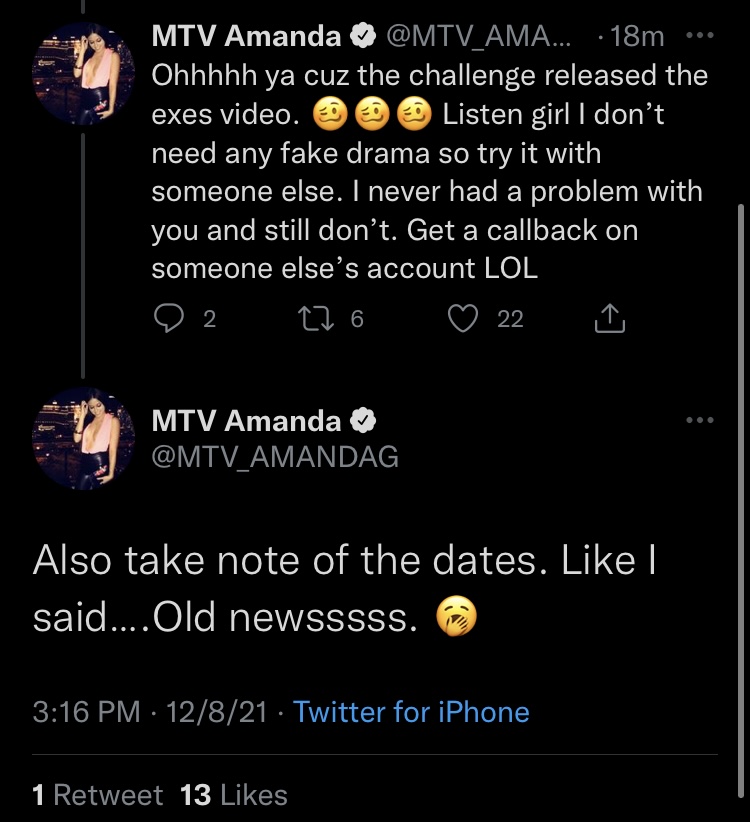The width and height of the screenshot is (750, 822).
Task: Open MTV Amanda's avatar on the top tweet
Action: [83, 74]
